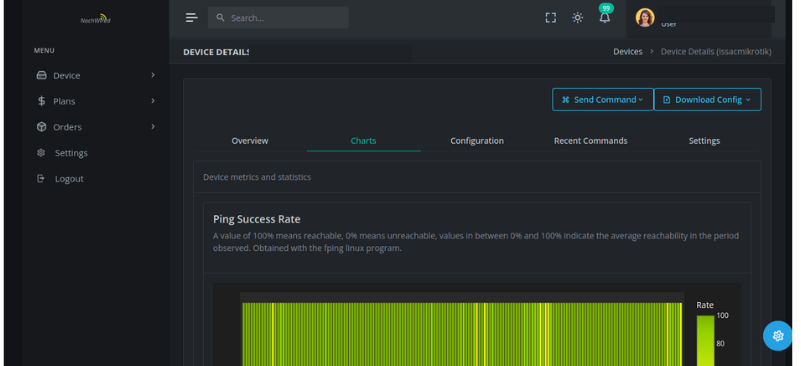This screenshot has width=801, height=366.
Task: Click the 100 value on Rate legend
Action: coord(722,315)
